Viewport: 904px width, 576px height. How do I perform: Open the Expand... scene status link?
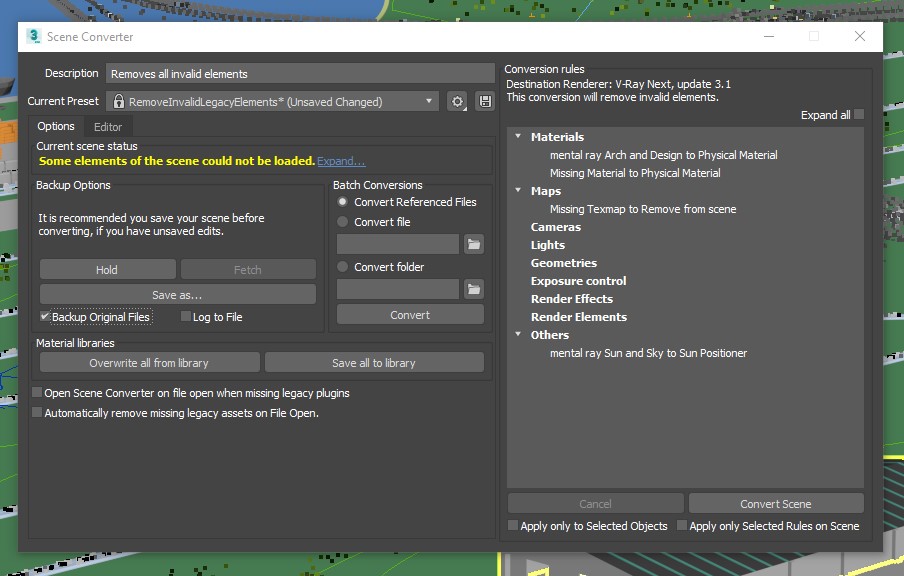coord(341,161)
